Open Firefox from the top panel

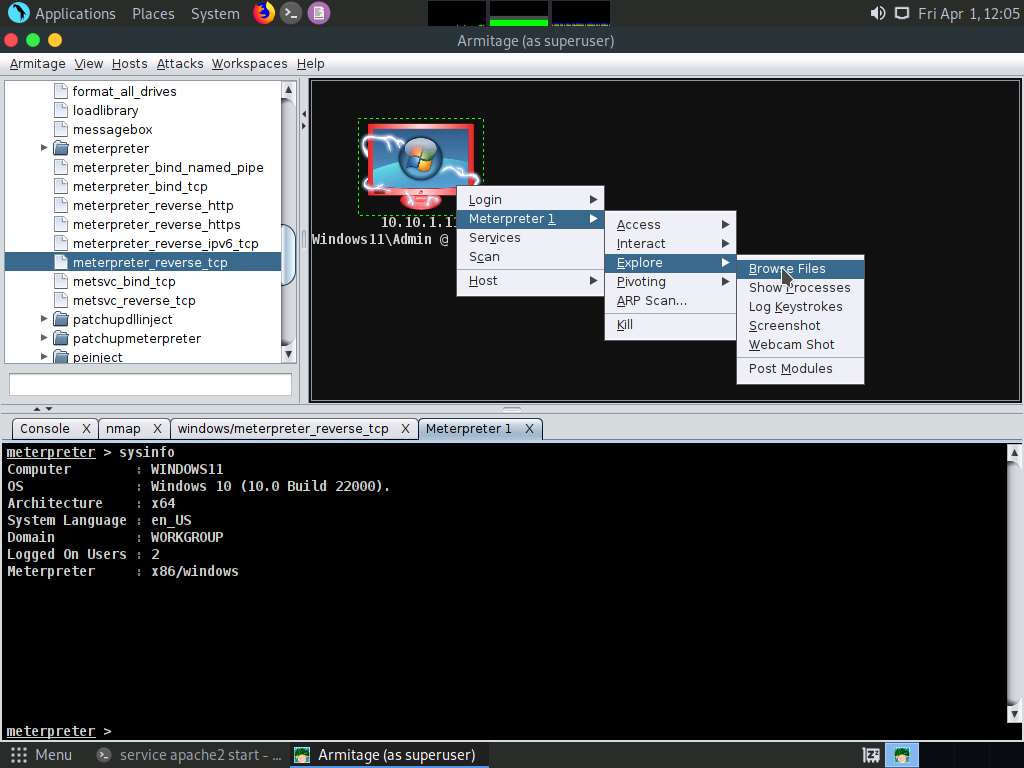click(264, 13)
